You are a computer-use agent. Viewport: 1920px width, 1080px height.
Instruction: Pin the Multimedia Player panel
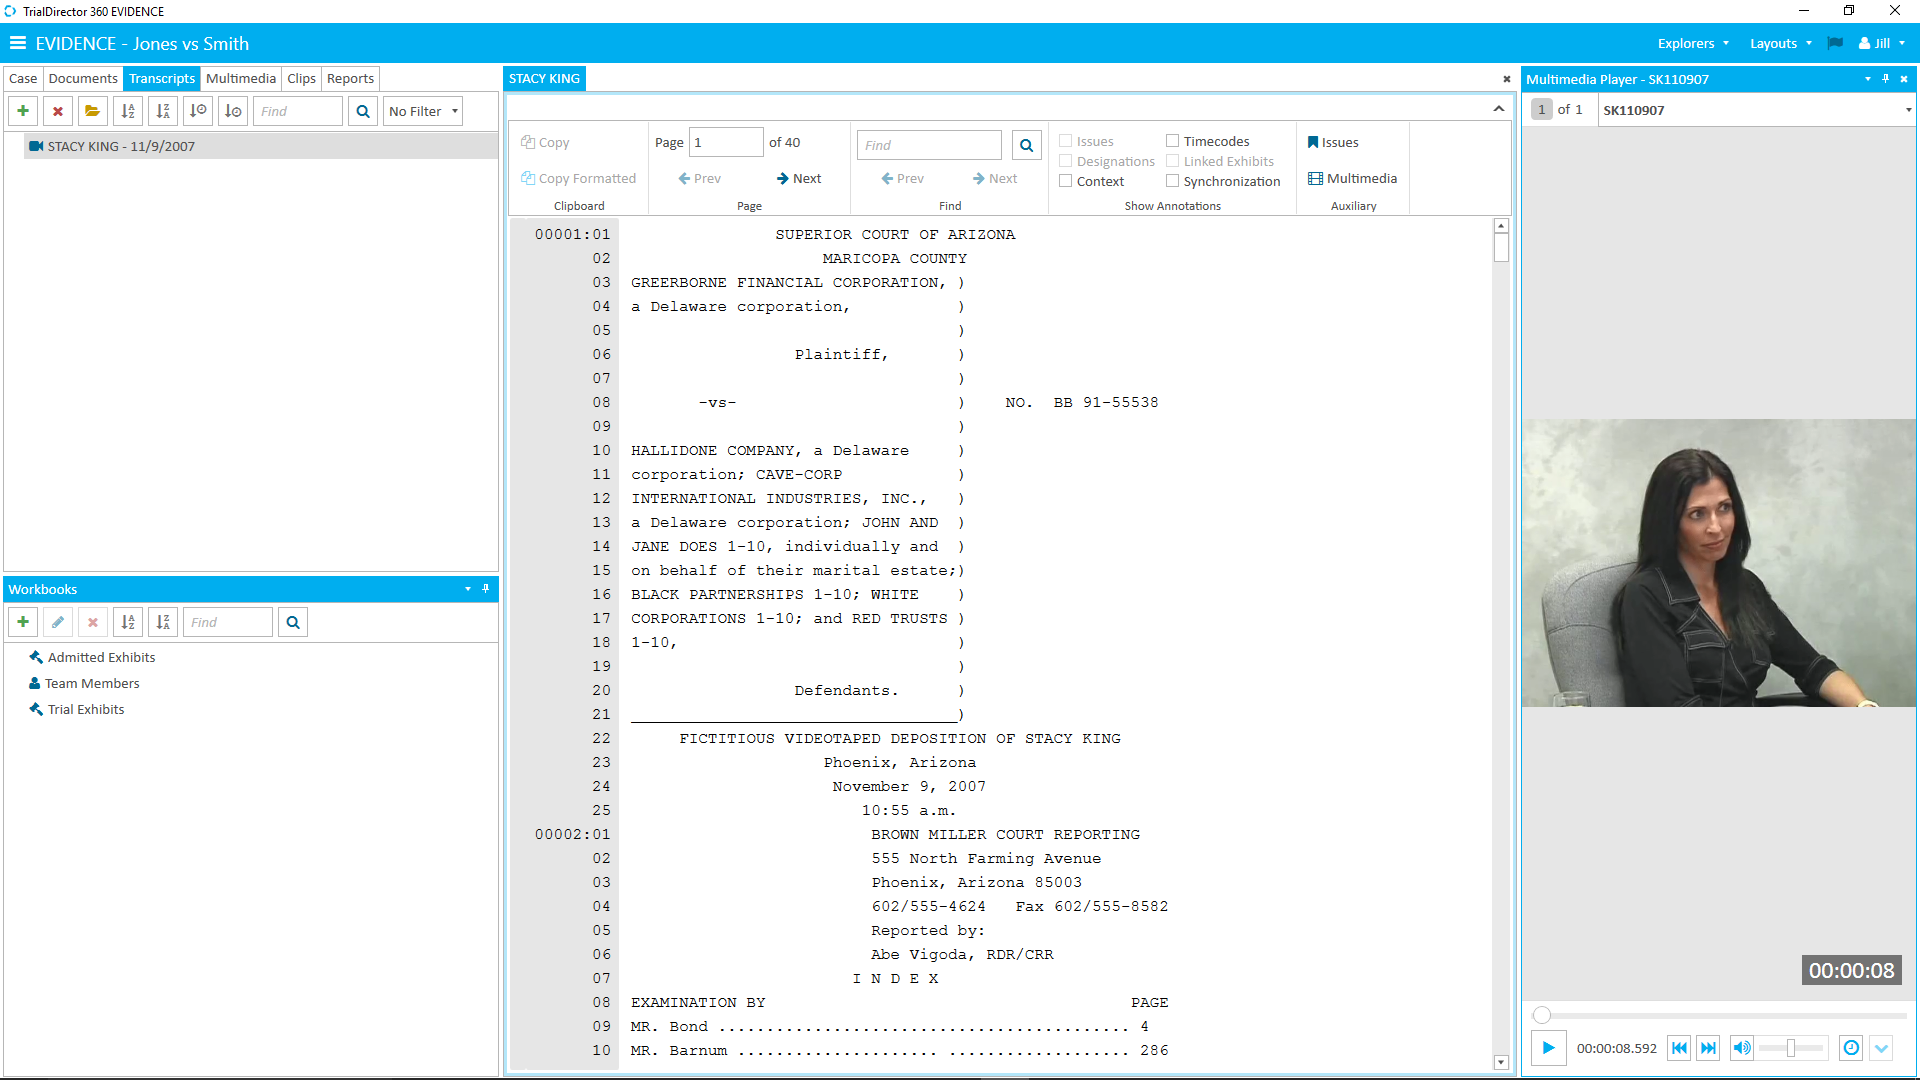1886,79
